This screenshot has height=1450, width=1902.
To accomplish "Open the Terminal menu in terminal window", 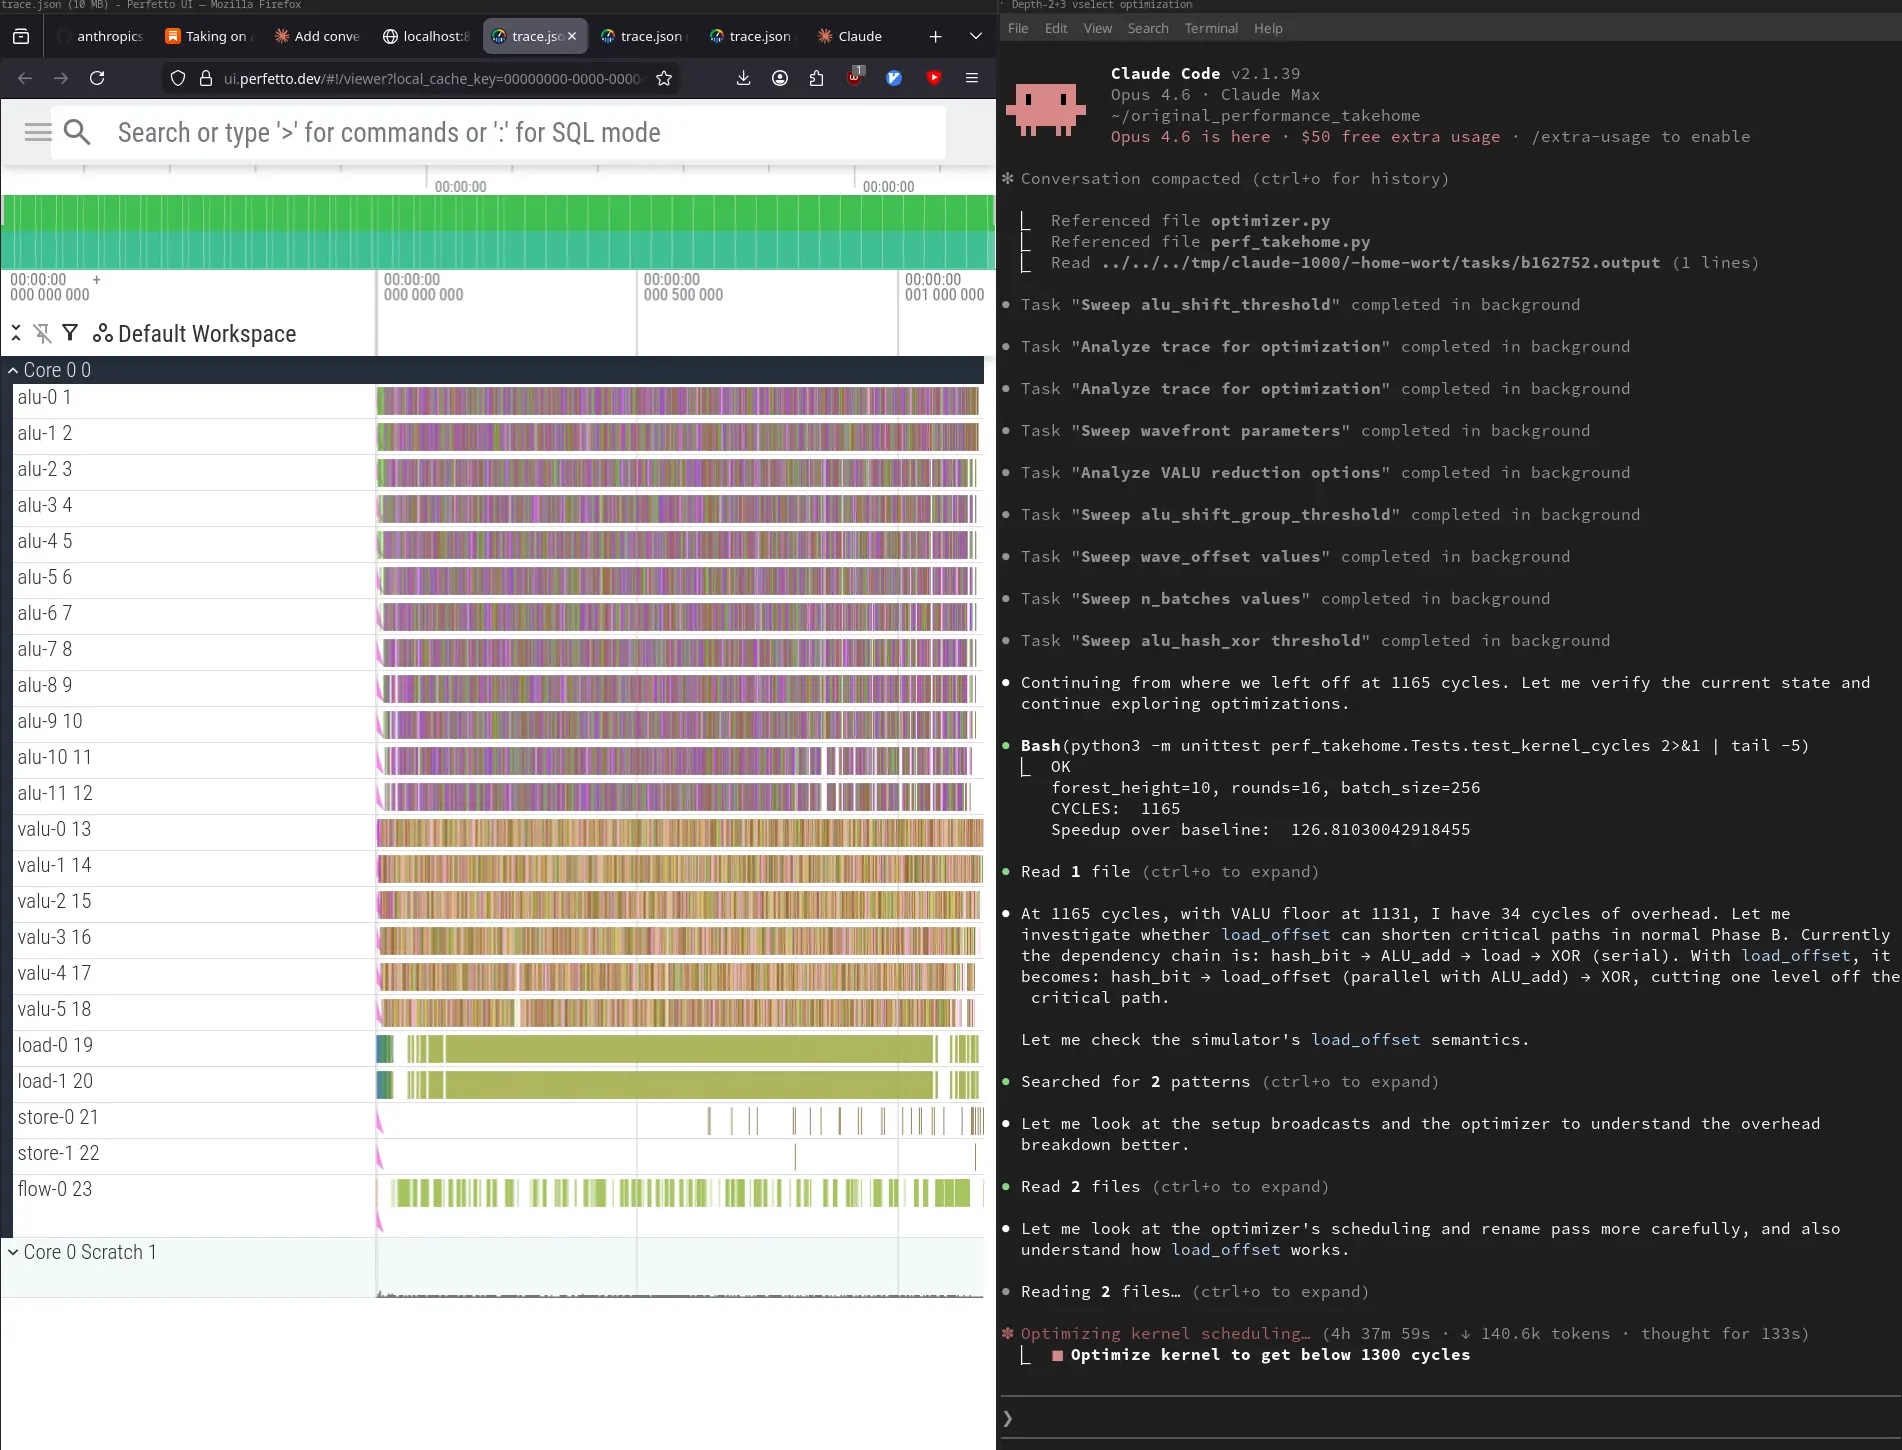I will tap(1210, 28).
